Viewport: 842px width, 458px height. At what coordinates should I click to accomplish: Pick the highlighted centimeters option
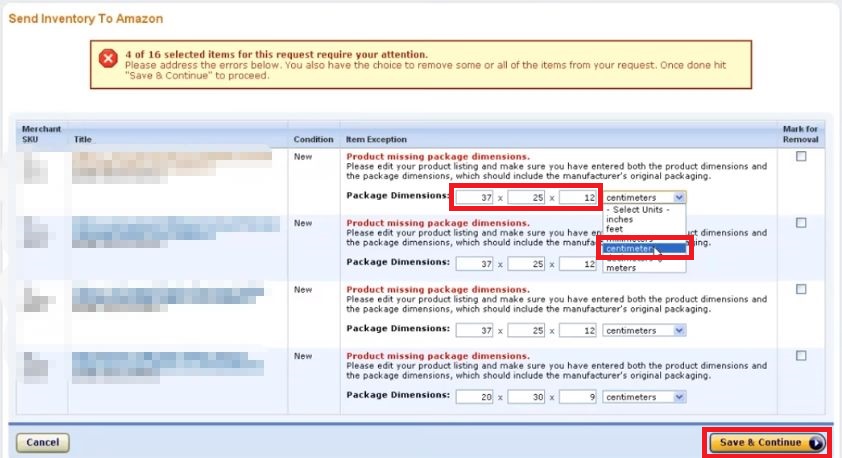[x=630, y=249]
